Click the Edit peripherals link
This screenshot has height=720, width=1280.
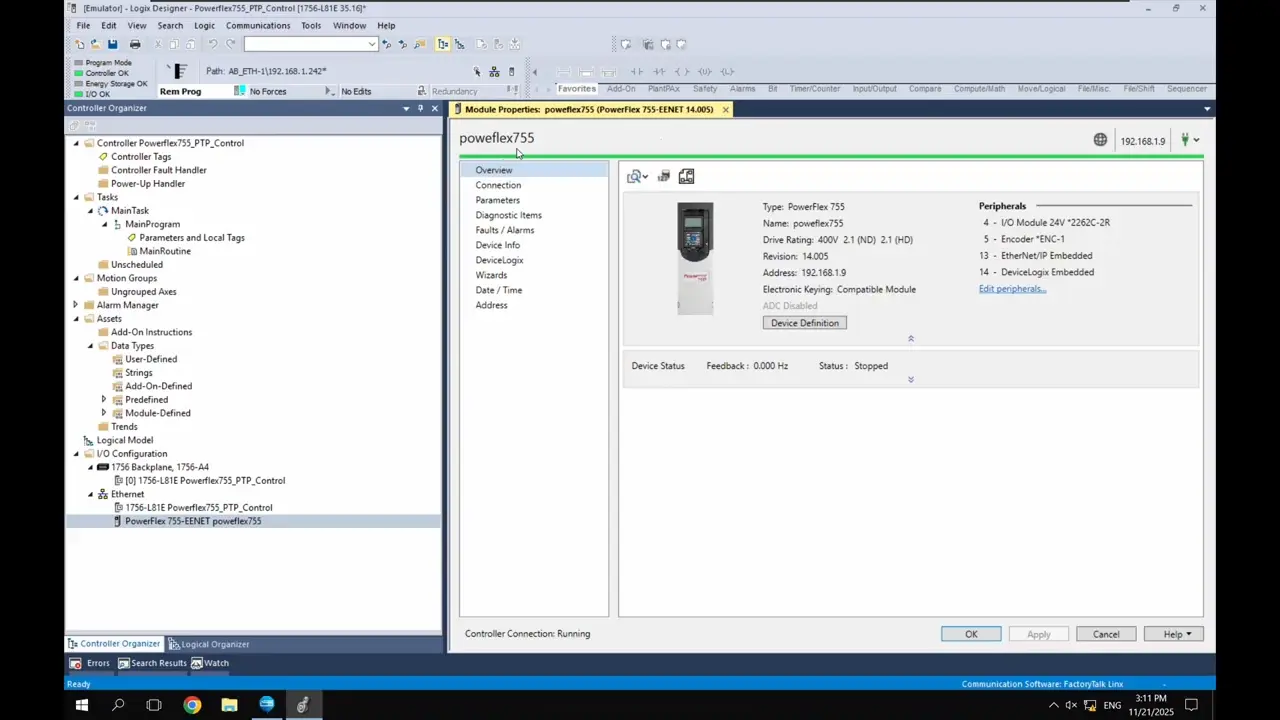(x=1012, y=289)
